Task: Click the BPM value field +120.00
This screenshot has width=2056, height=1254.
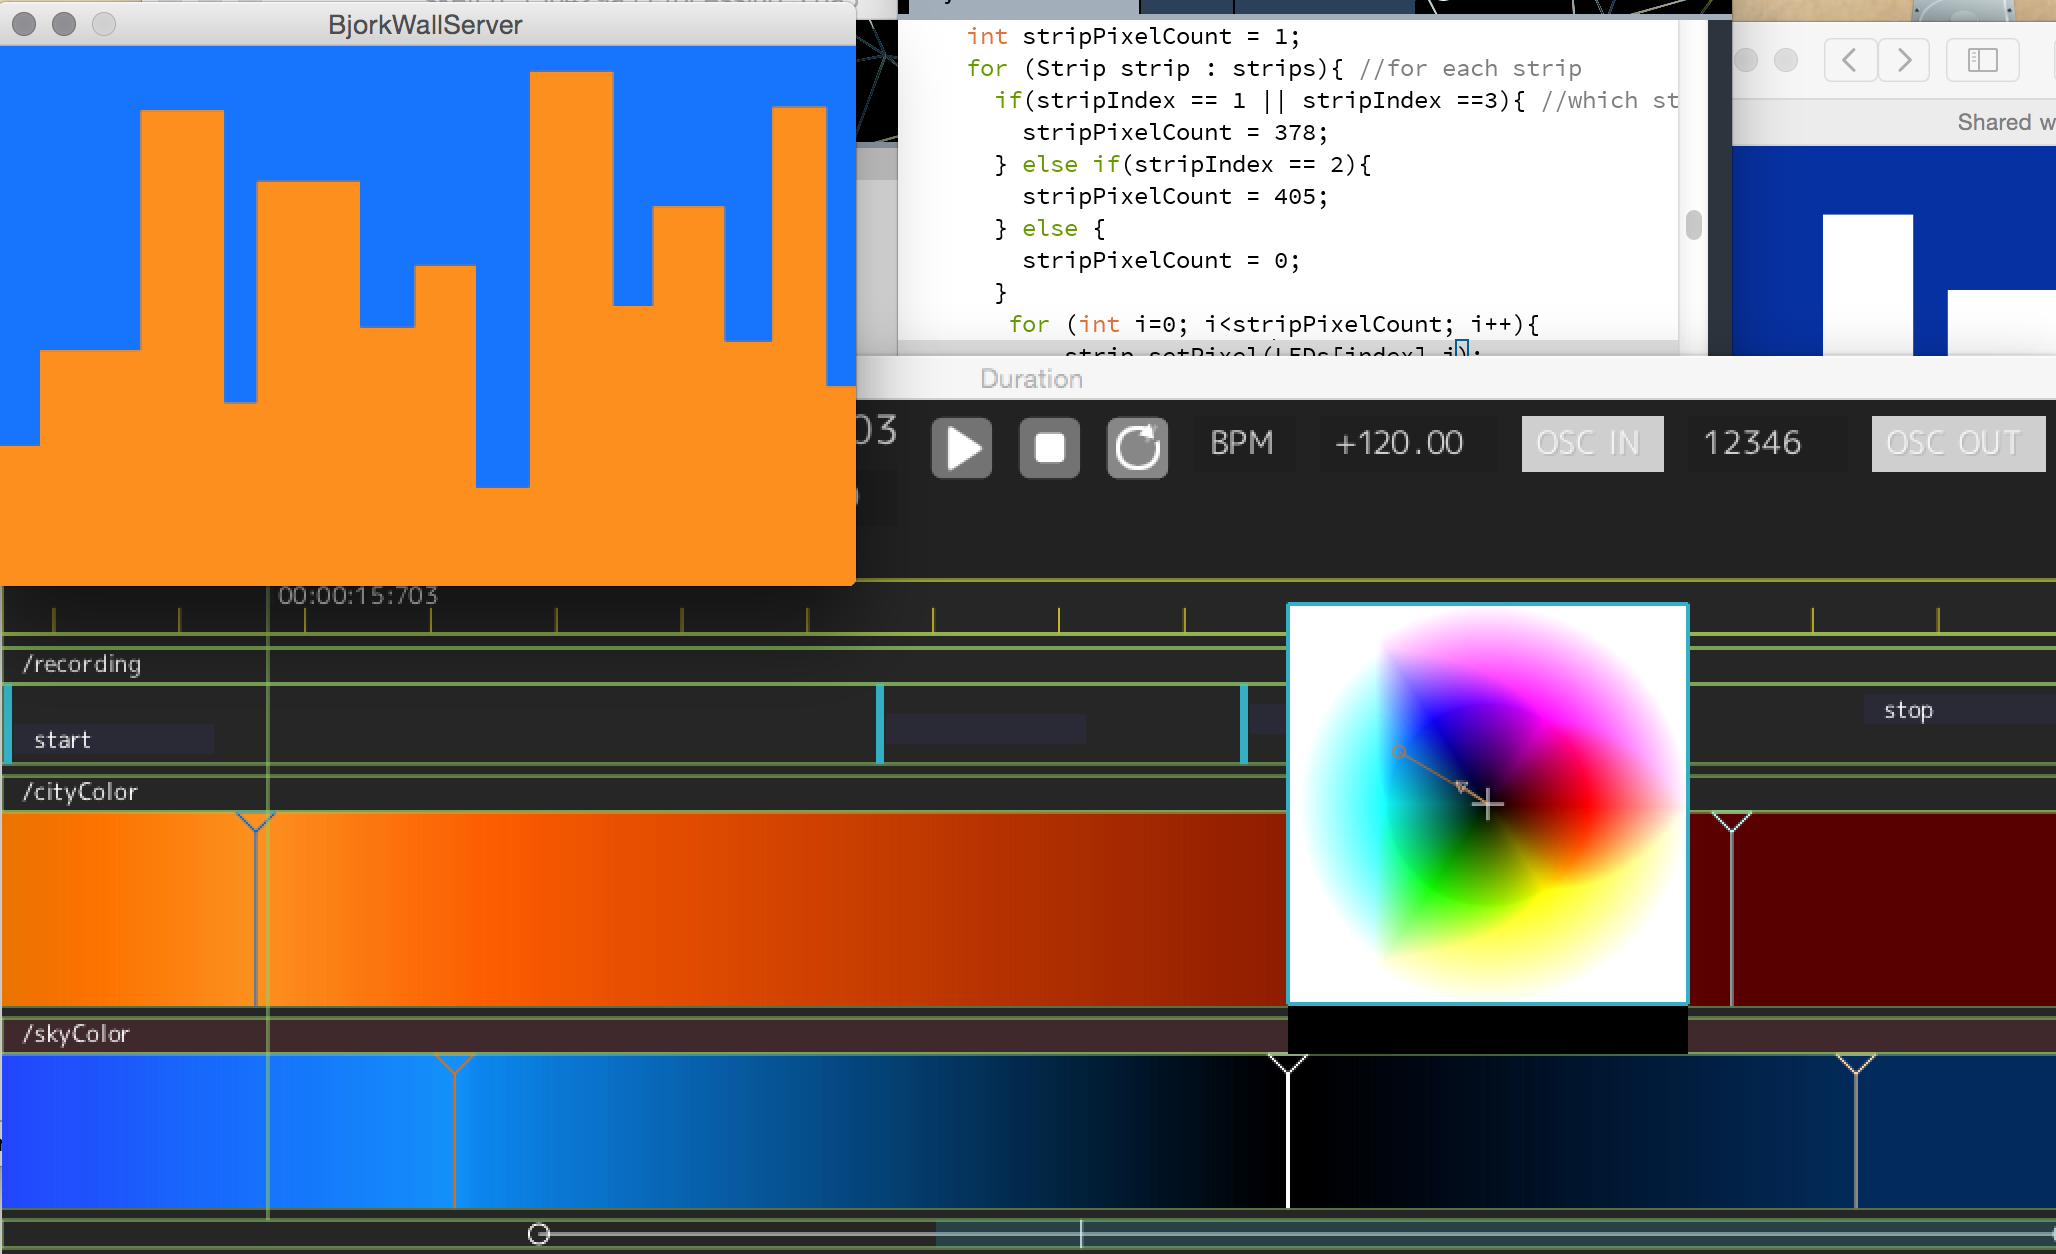Action: pyautogui.click(x=1397, y=443)
